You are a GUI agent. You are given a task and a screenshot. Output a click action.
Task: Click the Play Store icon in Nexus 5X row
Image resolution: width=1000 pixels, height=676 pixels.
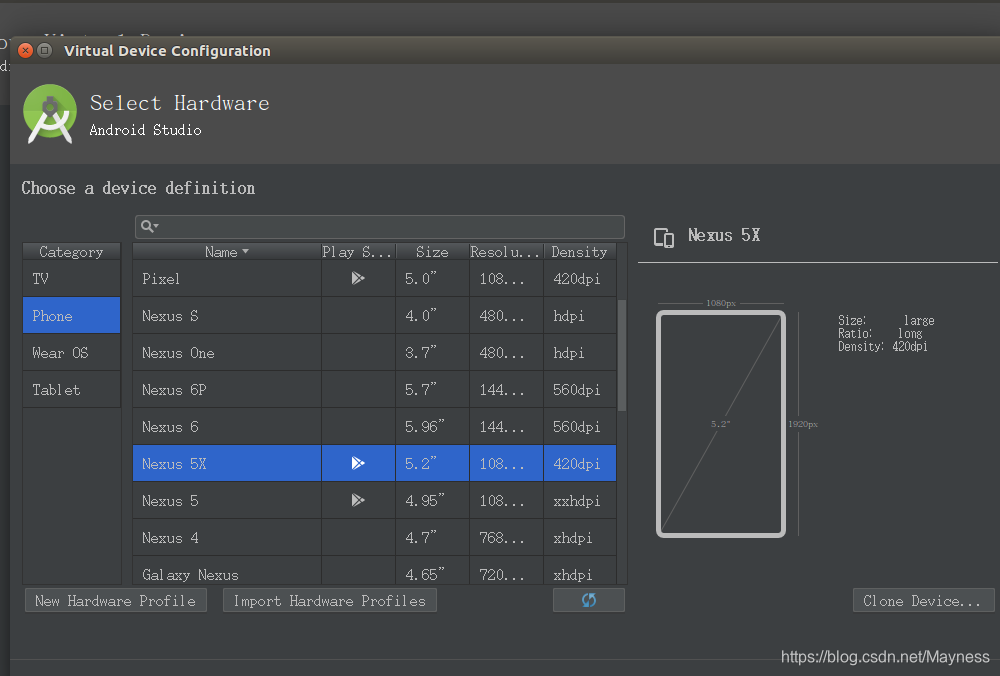click(358, 463)
